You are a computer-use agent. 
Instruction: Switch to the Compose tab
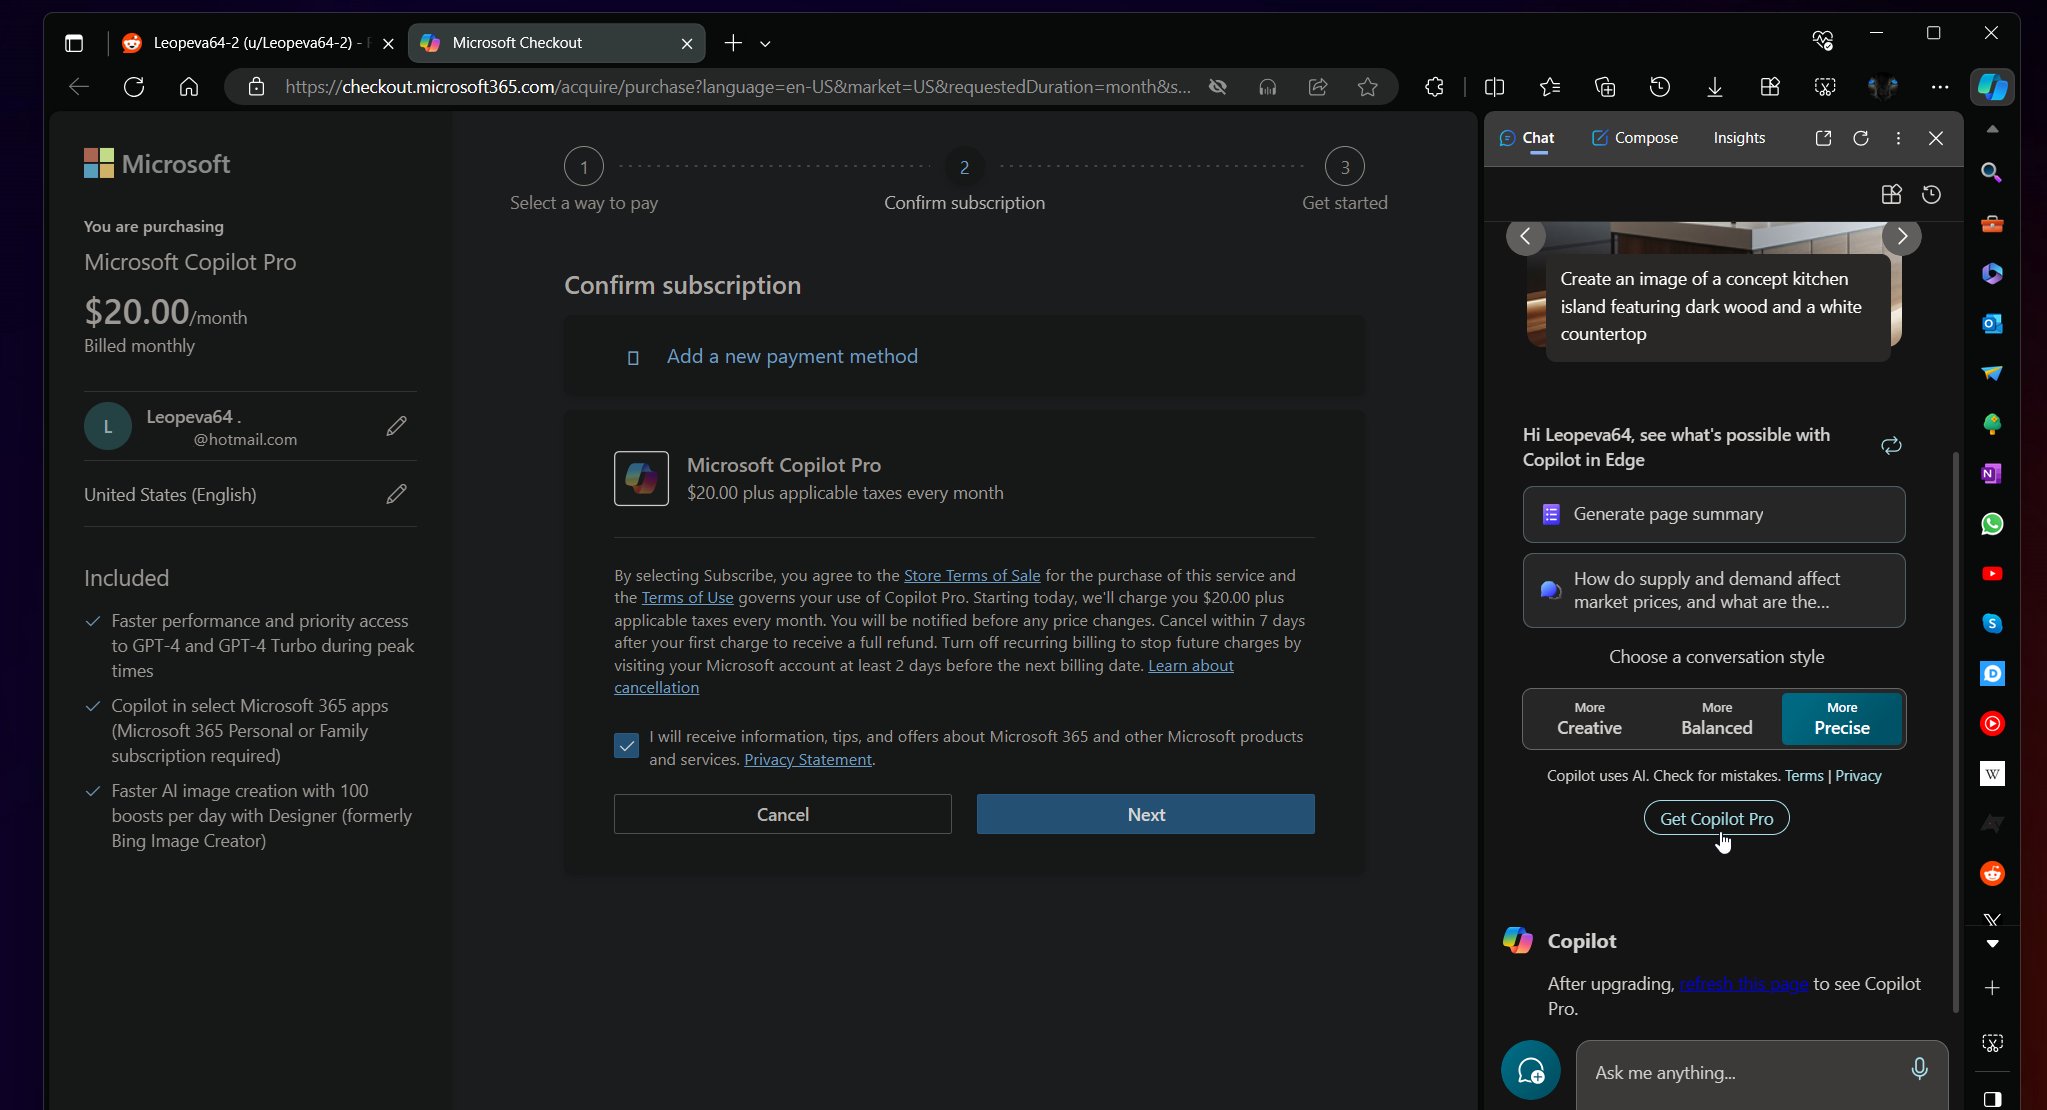pyautogui.click(x=1634, y=138)
